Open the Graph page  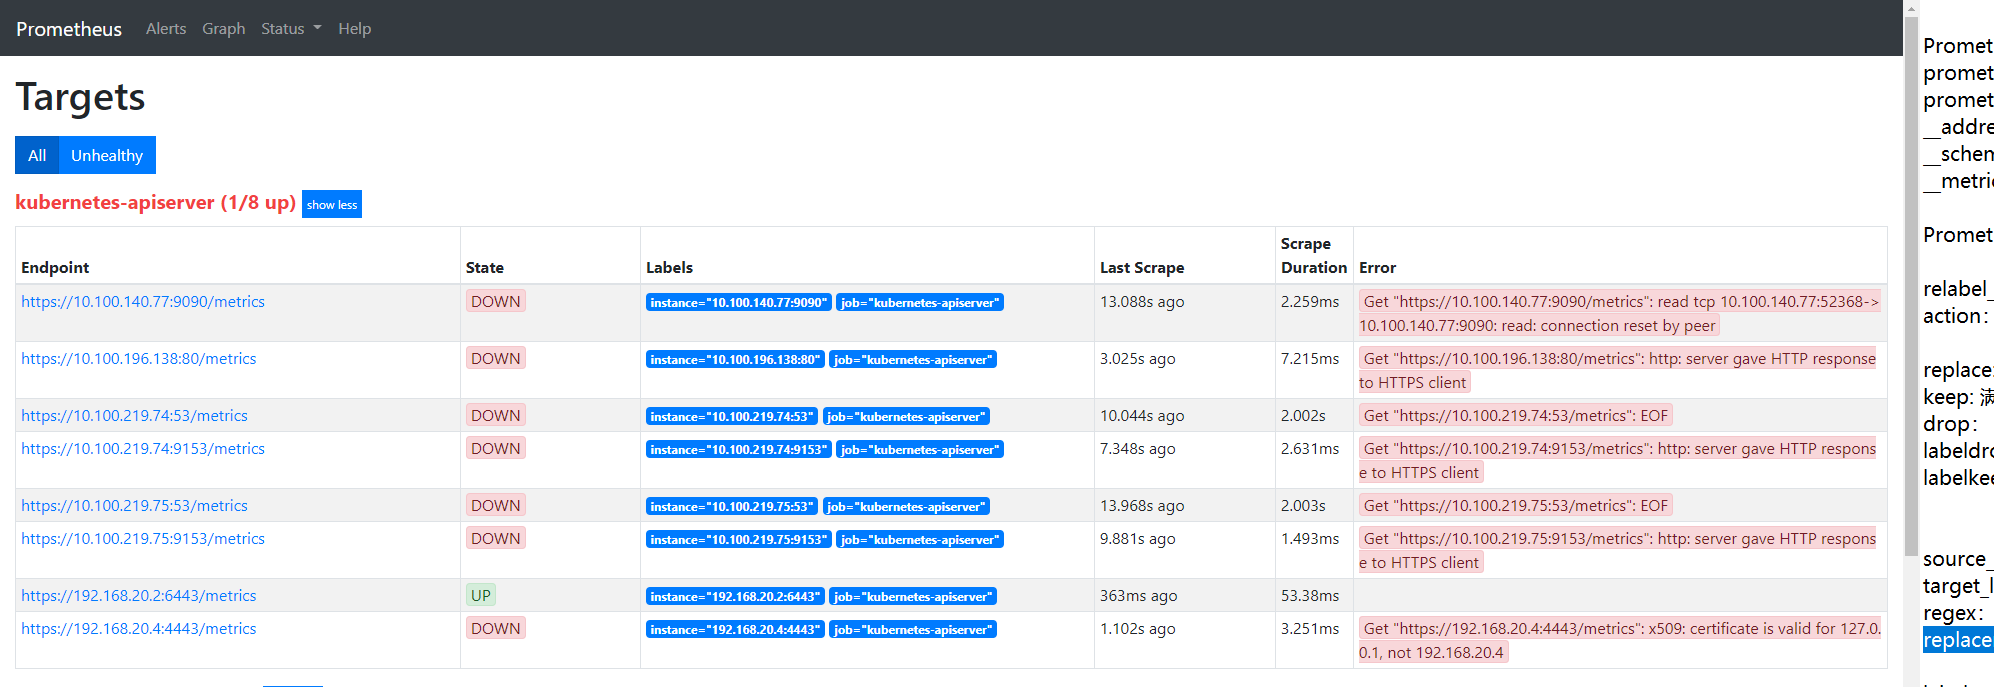(223, 29)
